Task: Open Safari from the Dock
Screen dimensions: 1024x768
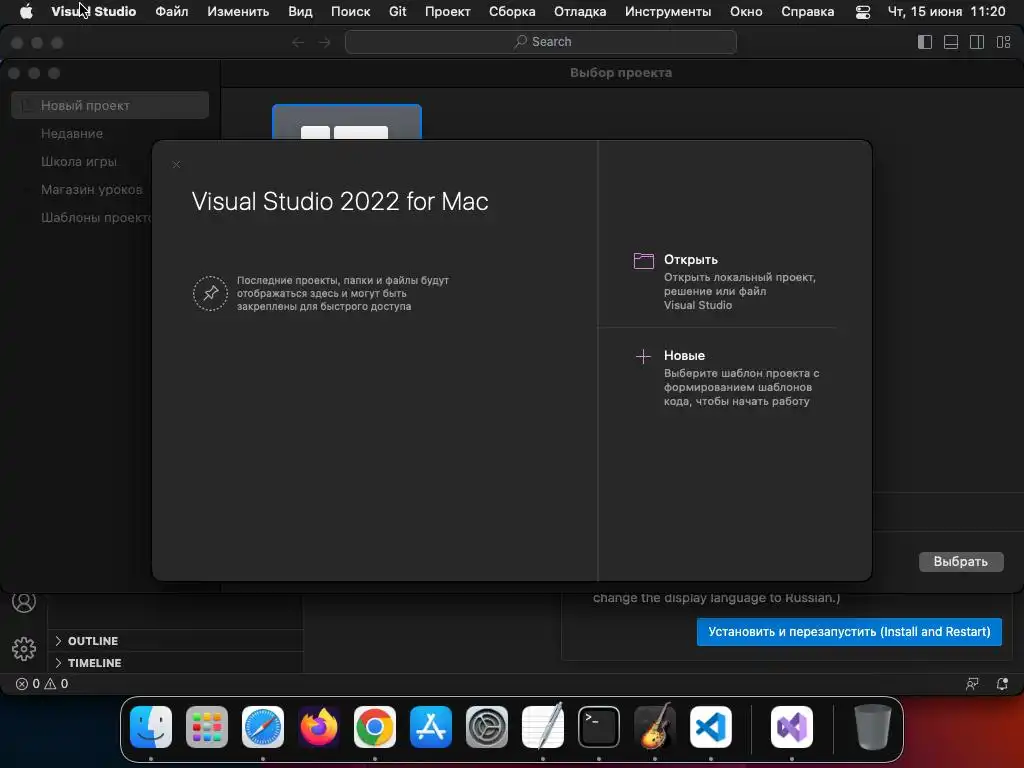Action: (263, 727)
